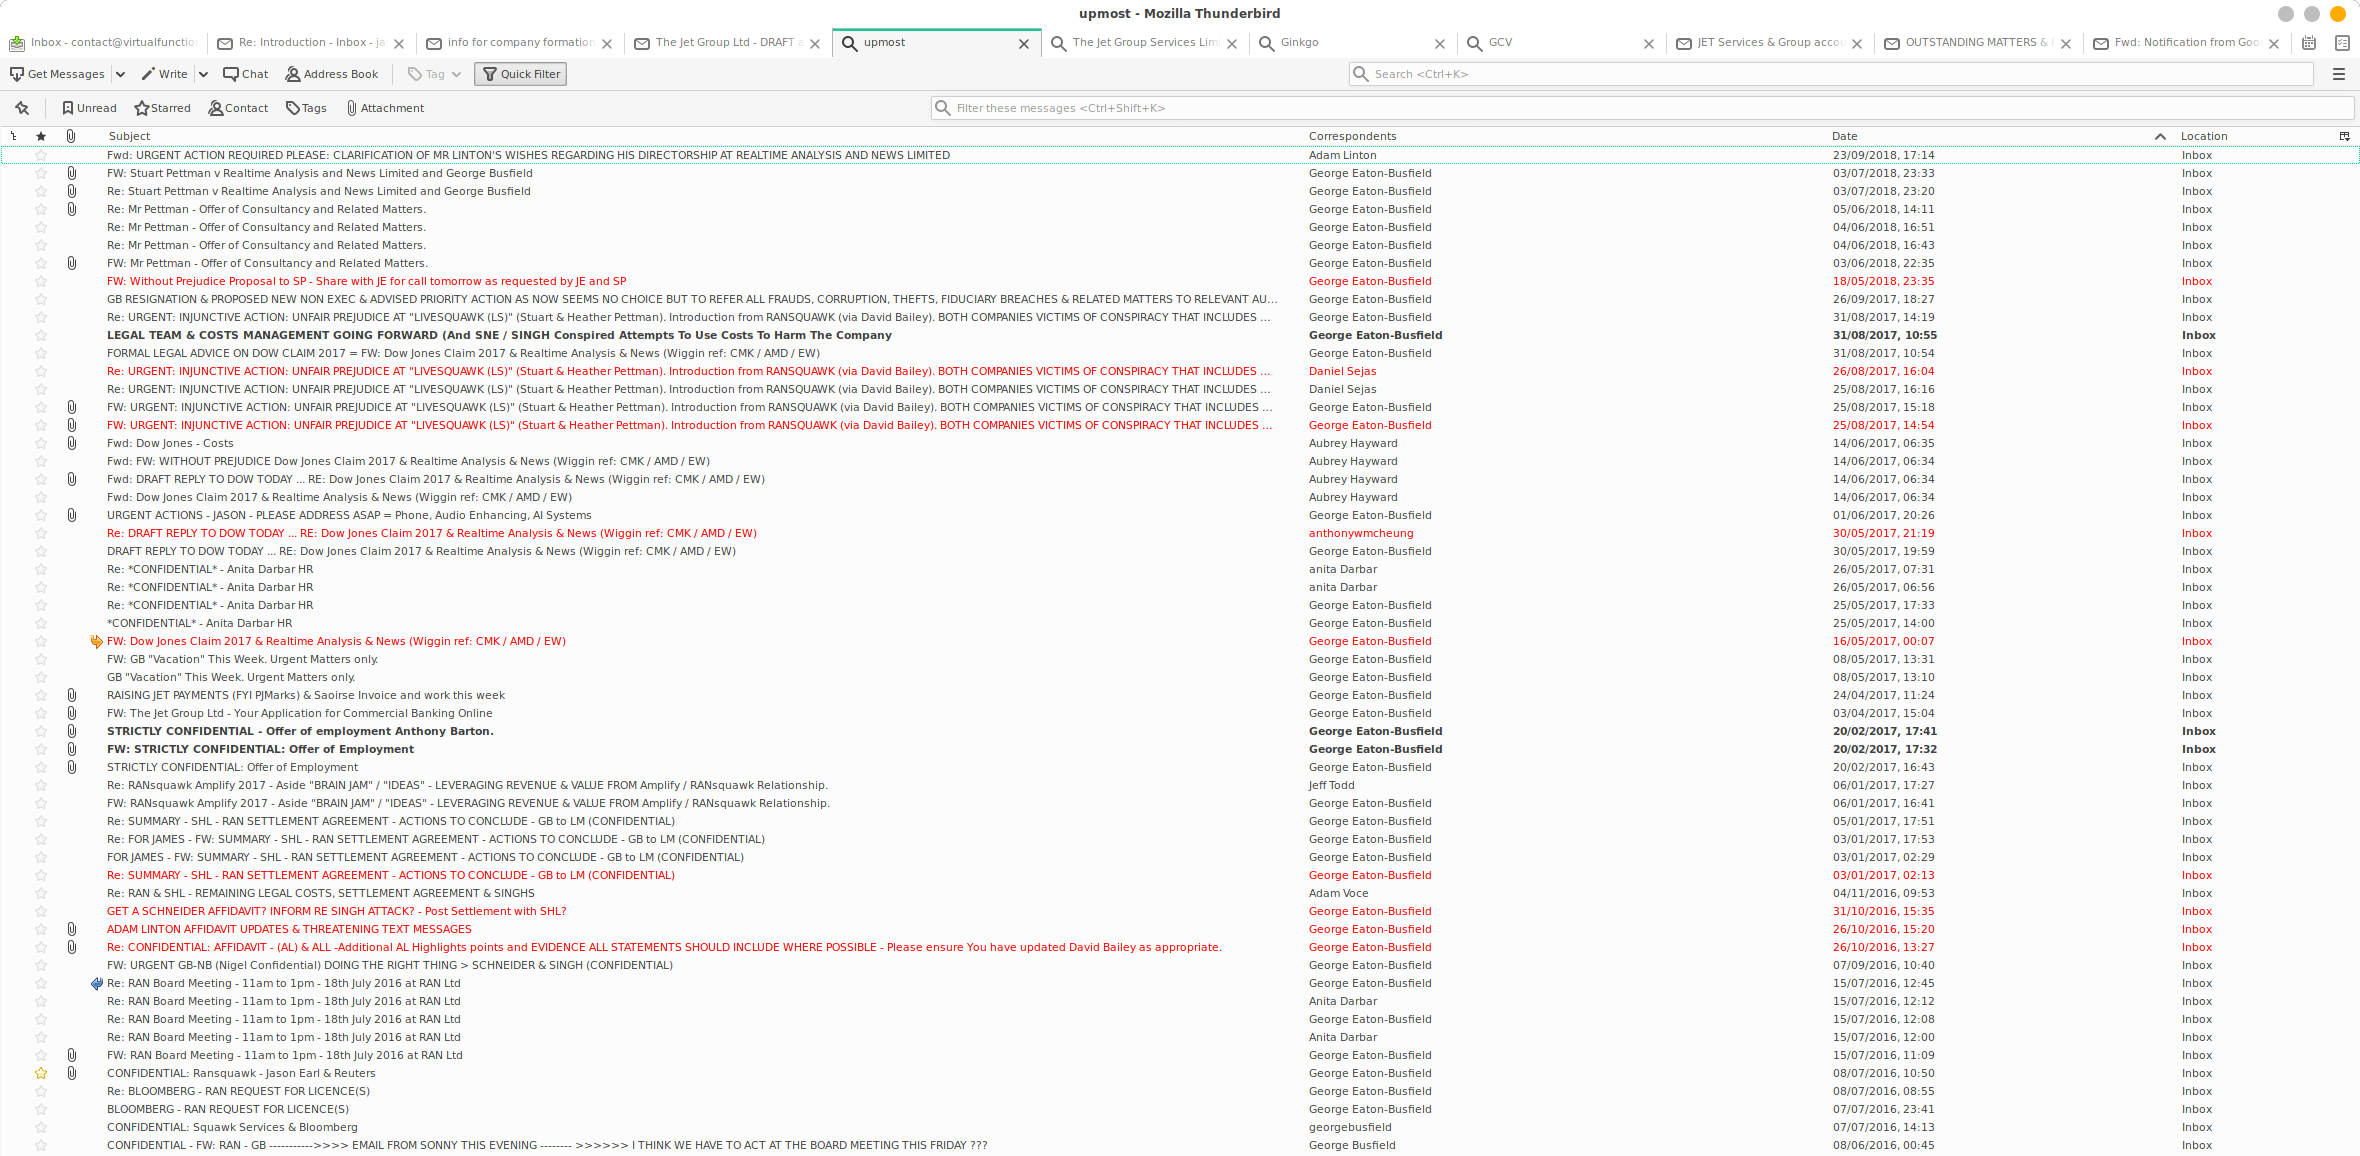Image resolution: width=2360 pixels, height=1156 pixels.
Task: Click the global search magnifier icon
Action: (x=1361, y=74)
